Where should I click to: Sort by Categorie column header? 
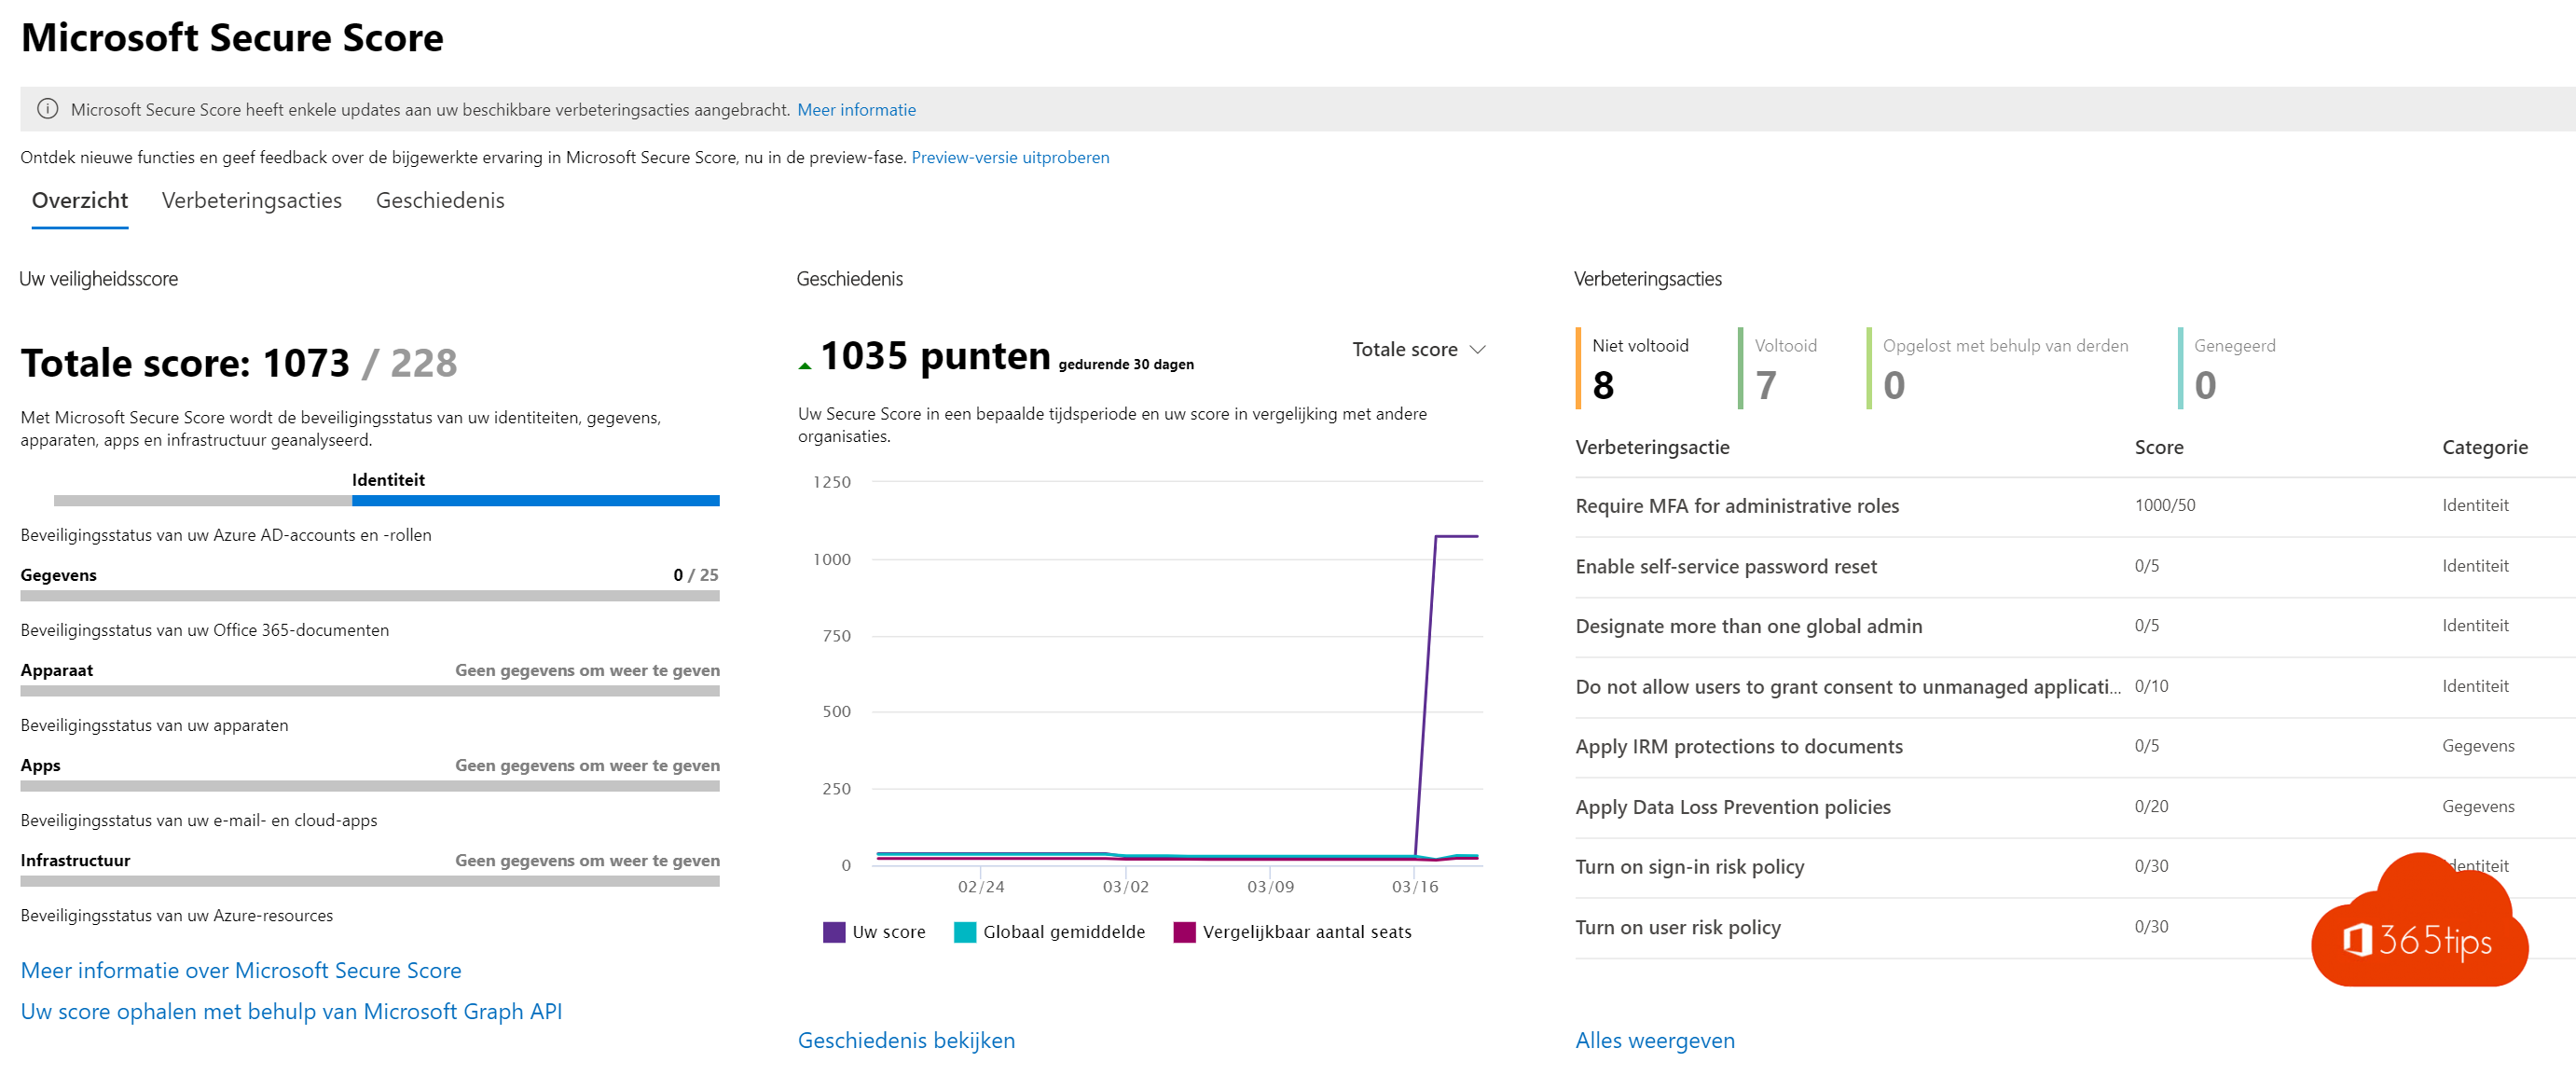2484,447
